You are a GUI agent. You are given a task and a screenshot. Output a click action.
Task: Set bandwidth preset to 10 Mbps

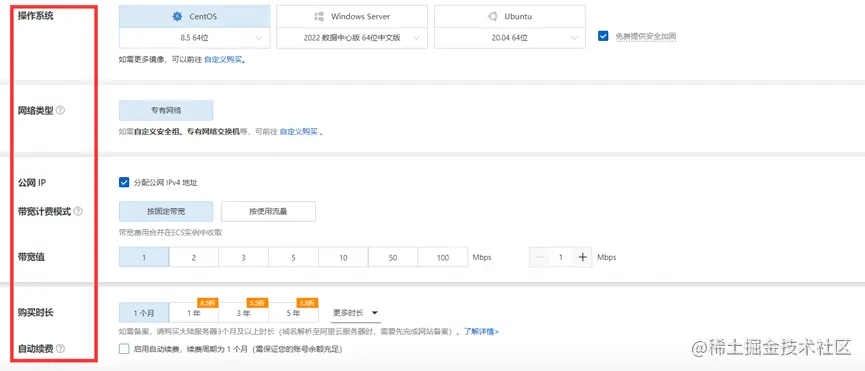coord(343,257)
